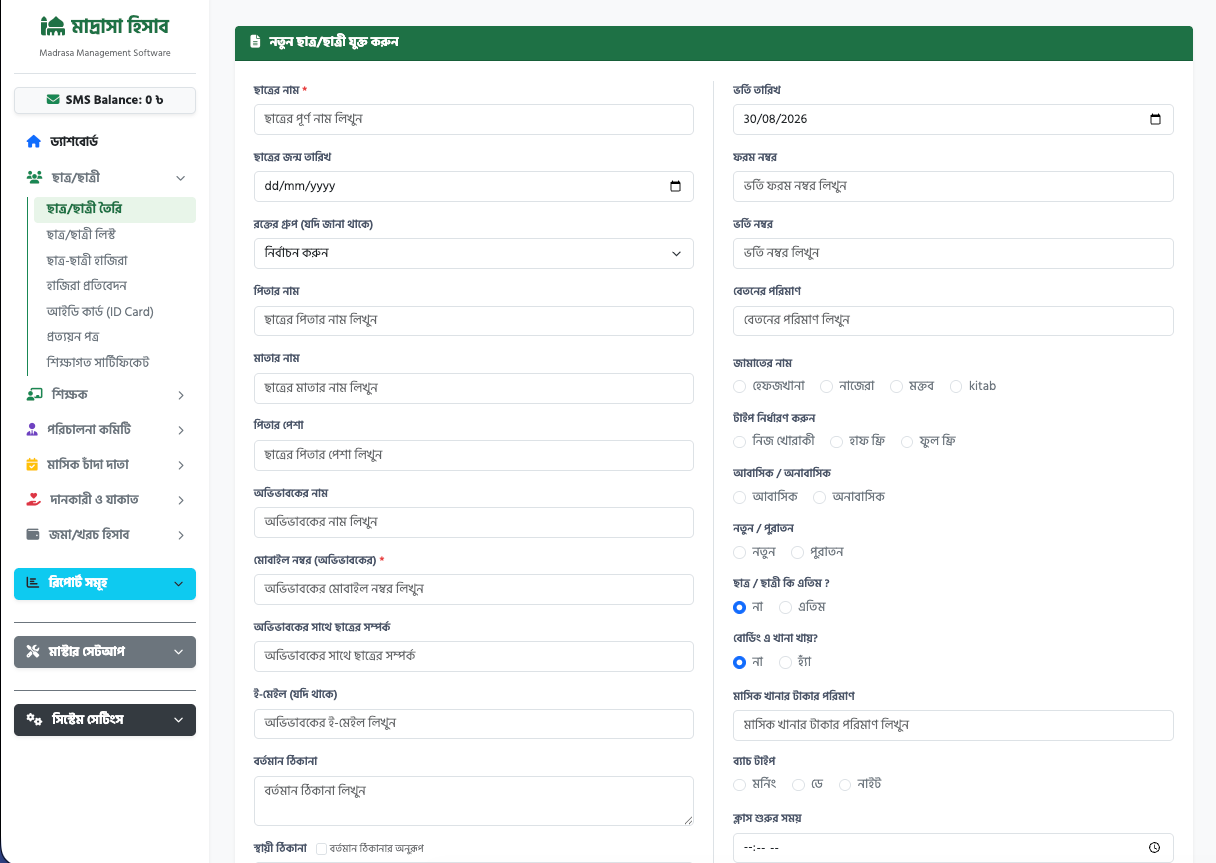Click ছাত্রের নাম input field
This screenshot has width=1216, height=863.
click(474, 119)
